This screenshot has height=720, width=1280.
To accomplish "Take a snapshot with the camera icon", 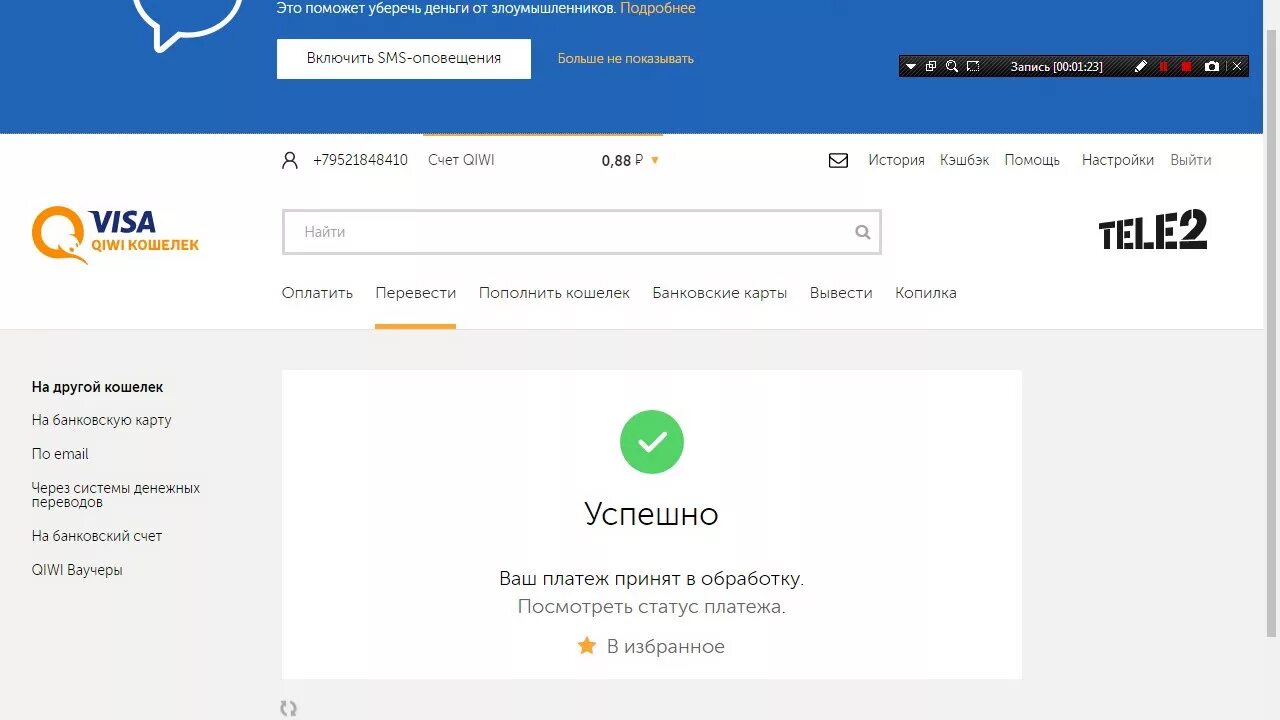I will point(1212,67).
